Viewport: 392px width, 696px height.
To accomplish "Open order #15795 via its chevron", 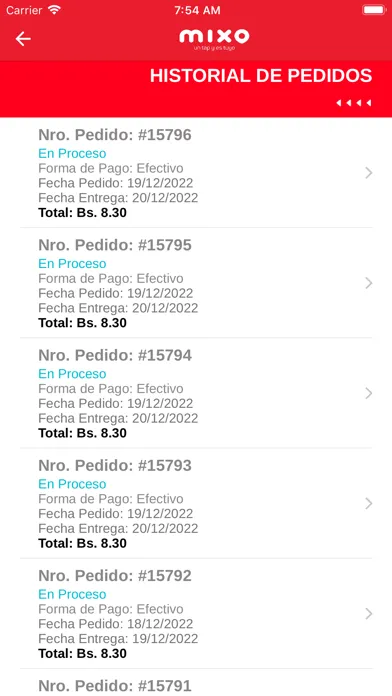I will point(368,283).
